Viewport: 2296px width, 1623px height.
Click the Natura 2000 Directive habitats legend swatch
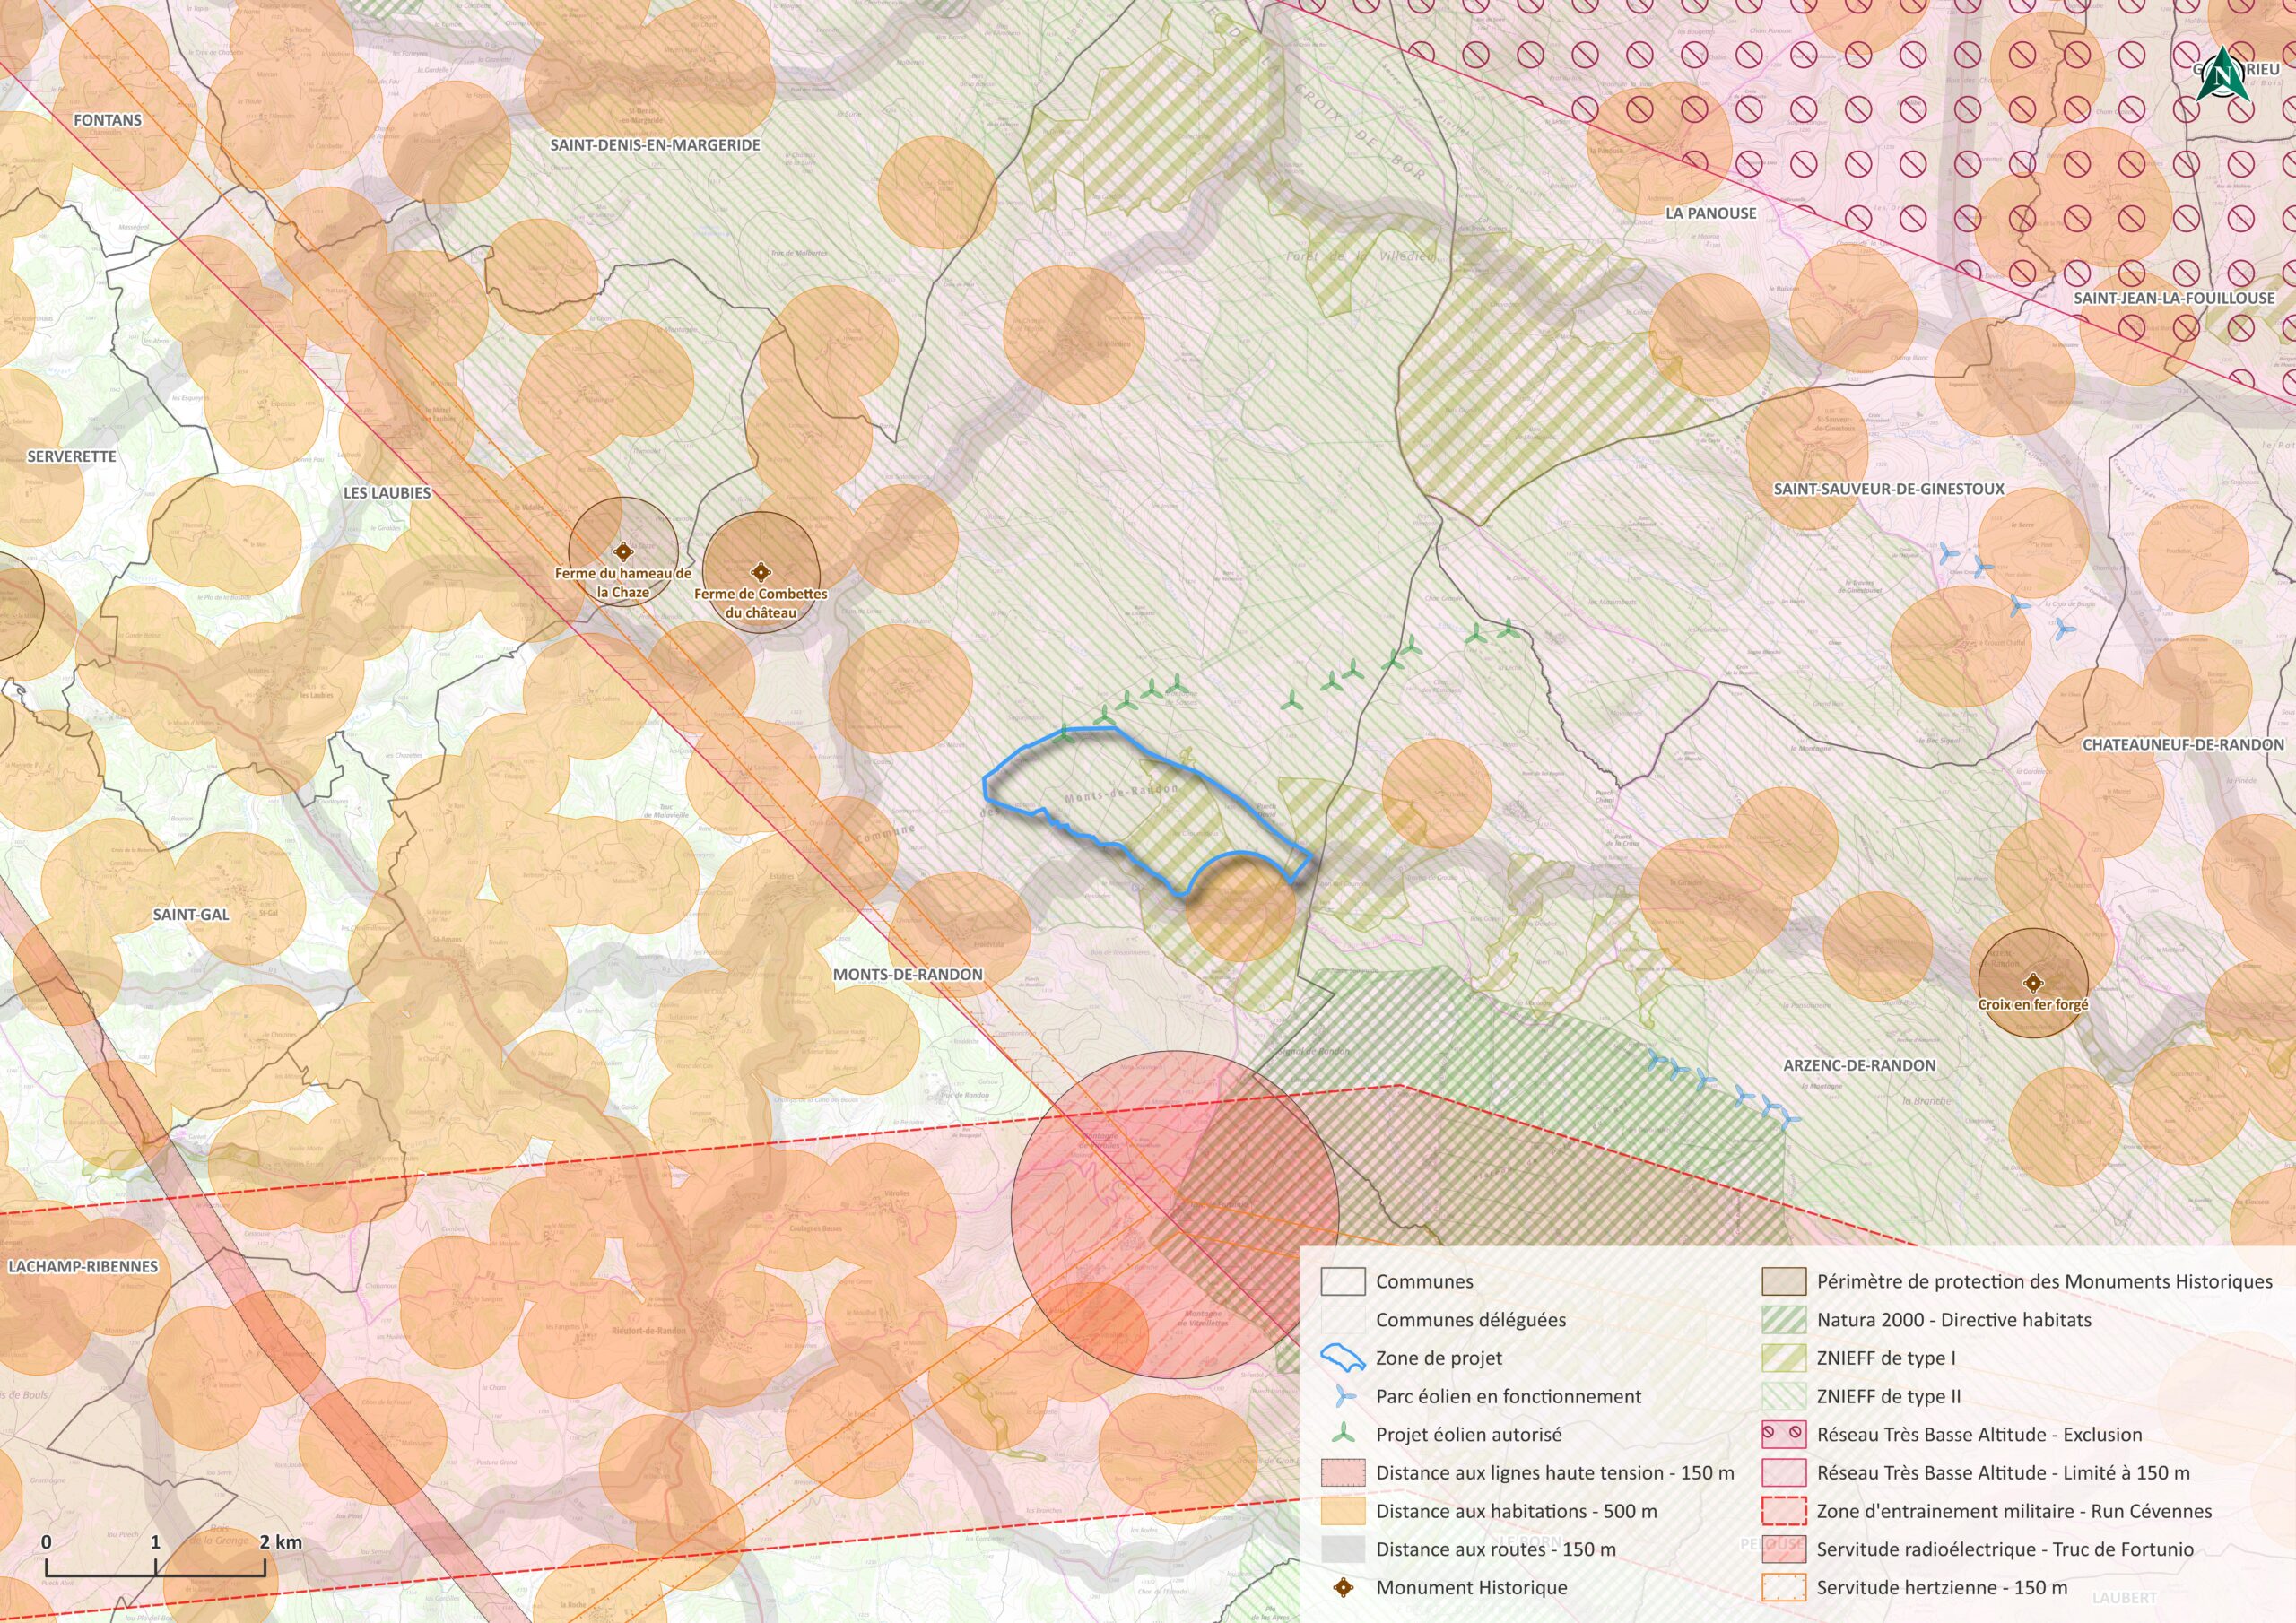point(1783,1320)
